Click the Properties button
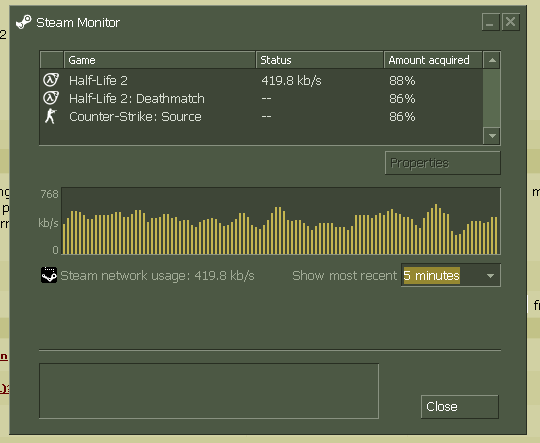540x443 pixels. [443, 163]
